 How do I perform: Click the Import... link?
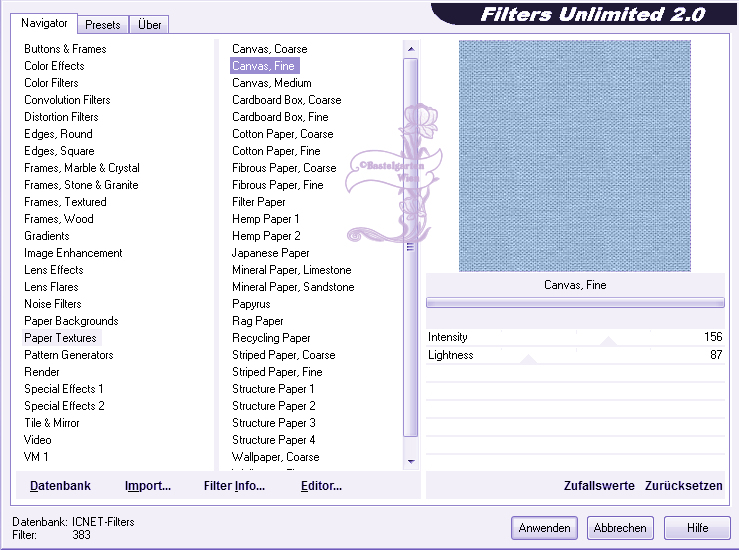click(148, 486)
